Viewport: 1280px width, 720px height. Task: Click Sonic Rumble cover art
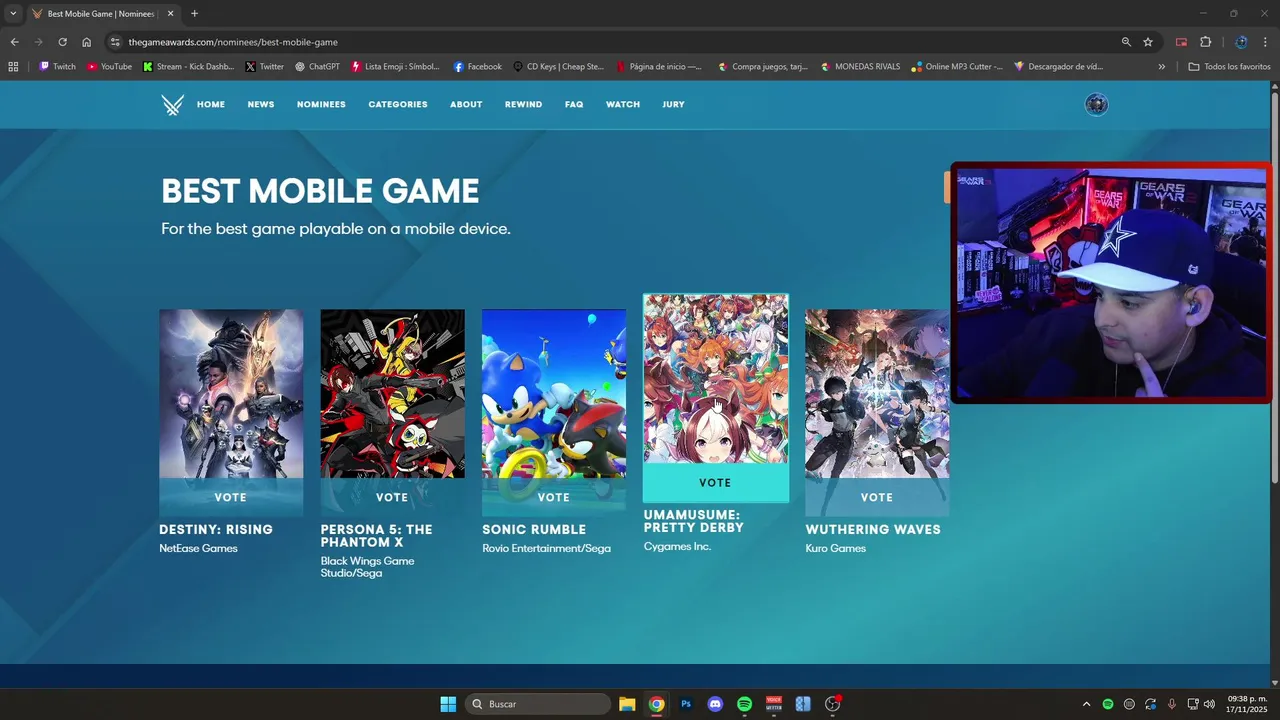(554, 393)
